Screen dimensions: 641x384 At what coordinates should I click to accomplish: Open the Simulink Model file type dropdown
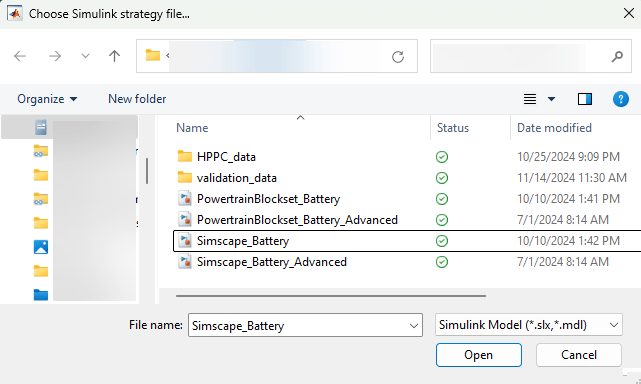pyautogui.click(x=529, y=325)
